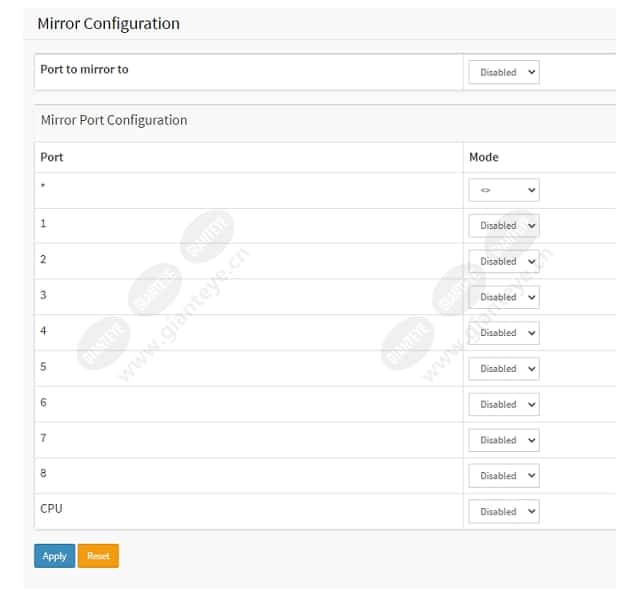Click the Mirror Port Configuration heading
This screenshot has height=592, width=631.
click(114, 120)
